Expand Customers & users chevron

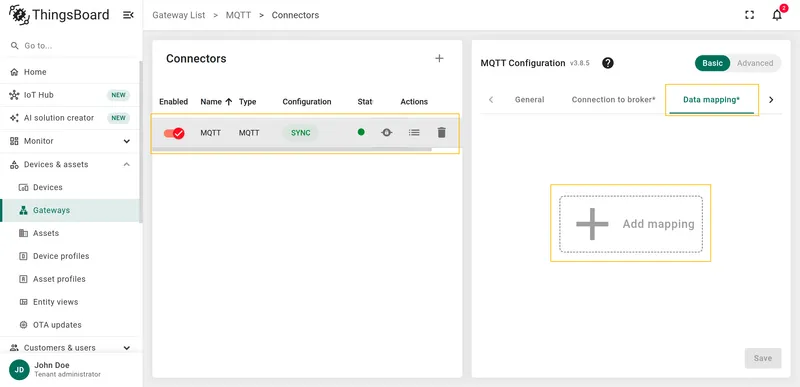click(x=127, y=348)
